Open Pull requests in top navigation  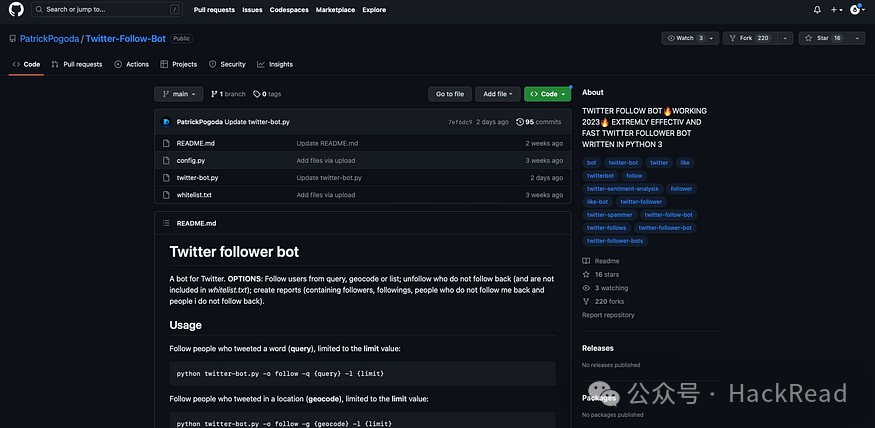coord(214,10)
